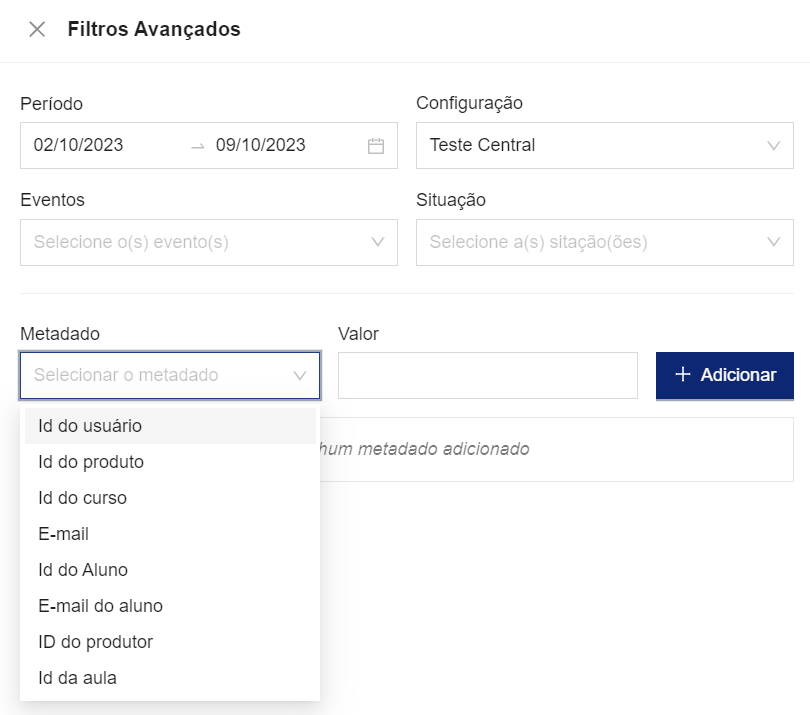The image size is (810, 715).
Task: Open the calendar icon in Período
Action: (x=376, y=146)
